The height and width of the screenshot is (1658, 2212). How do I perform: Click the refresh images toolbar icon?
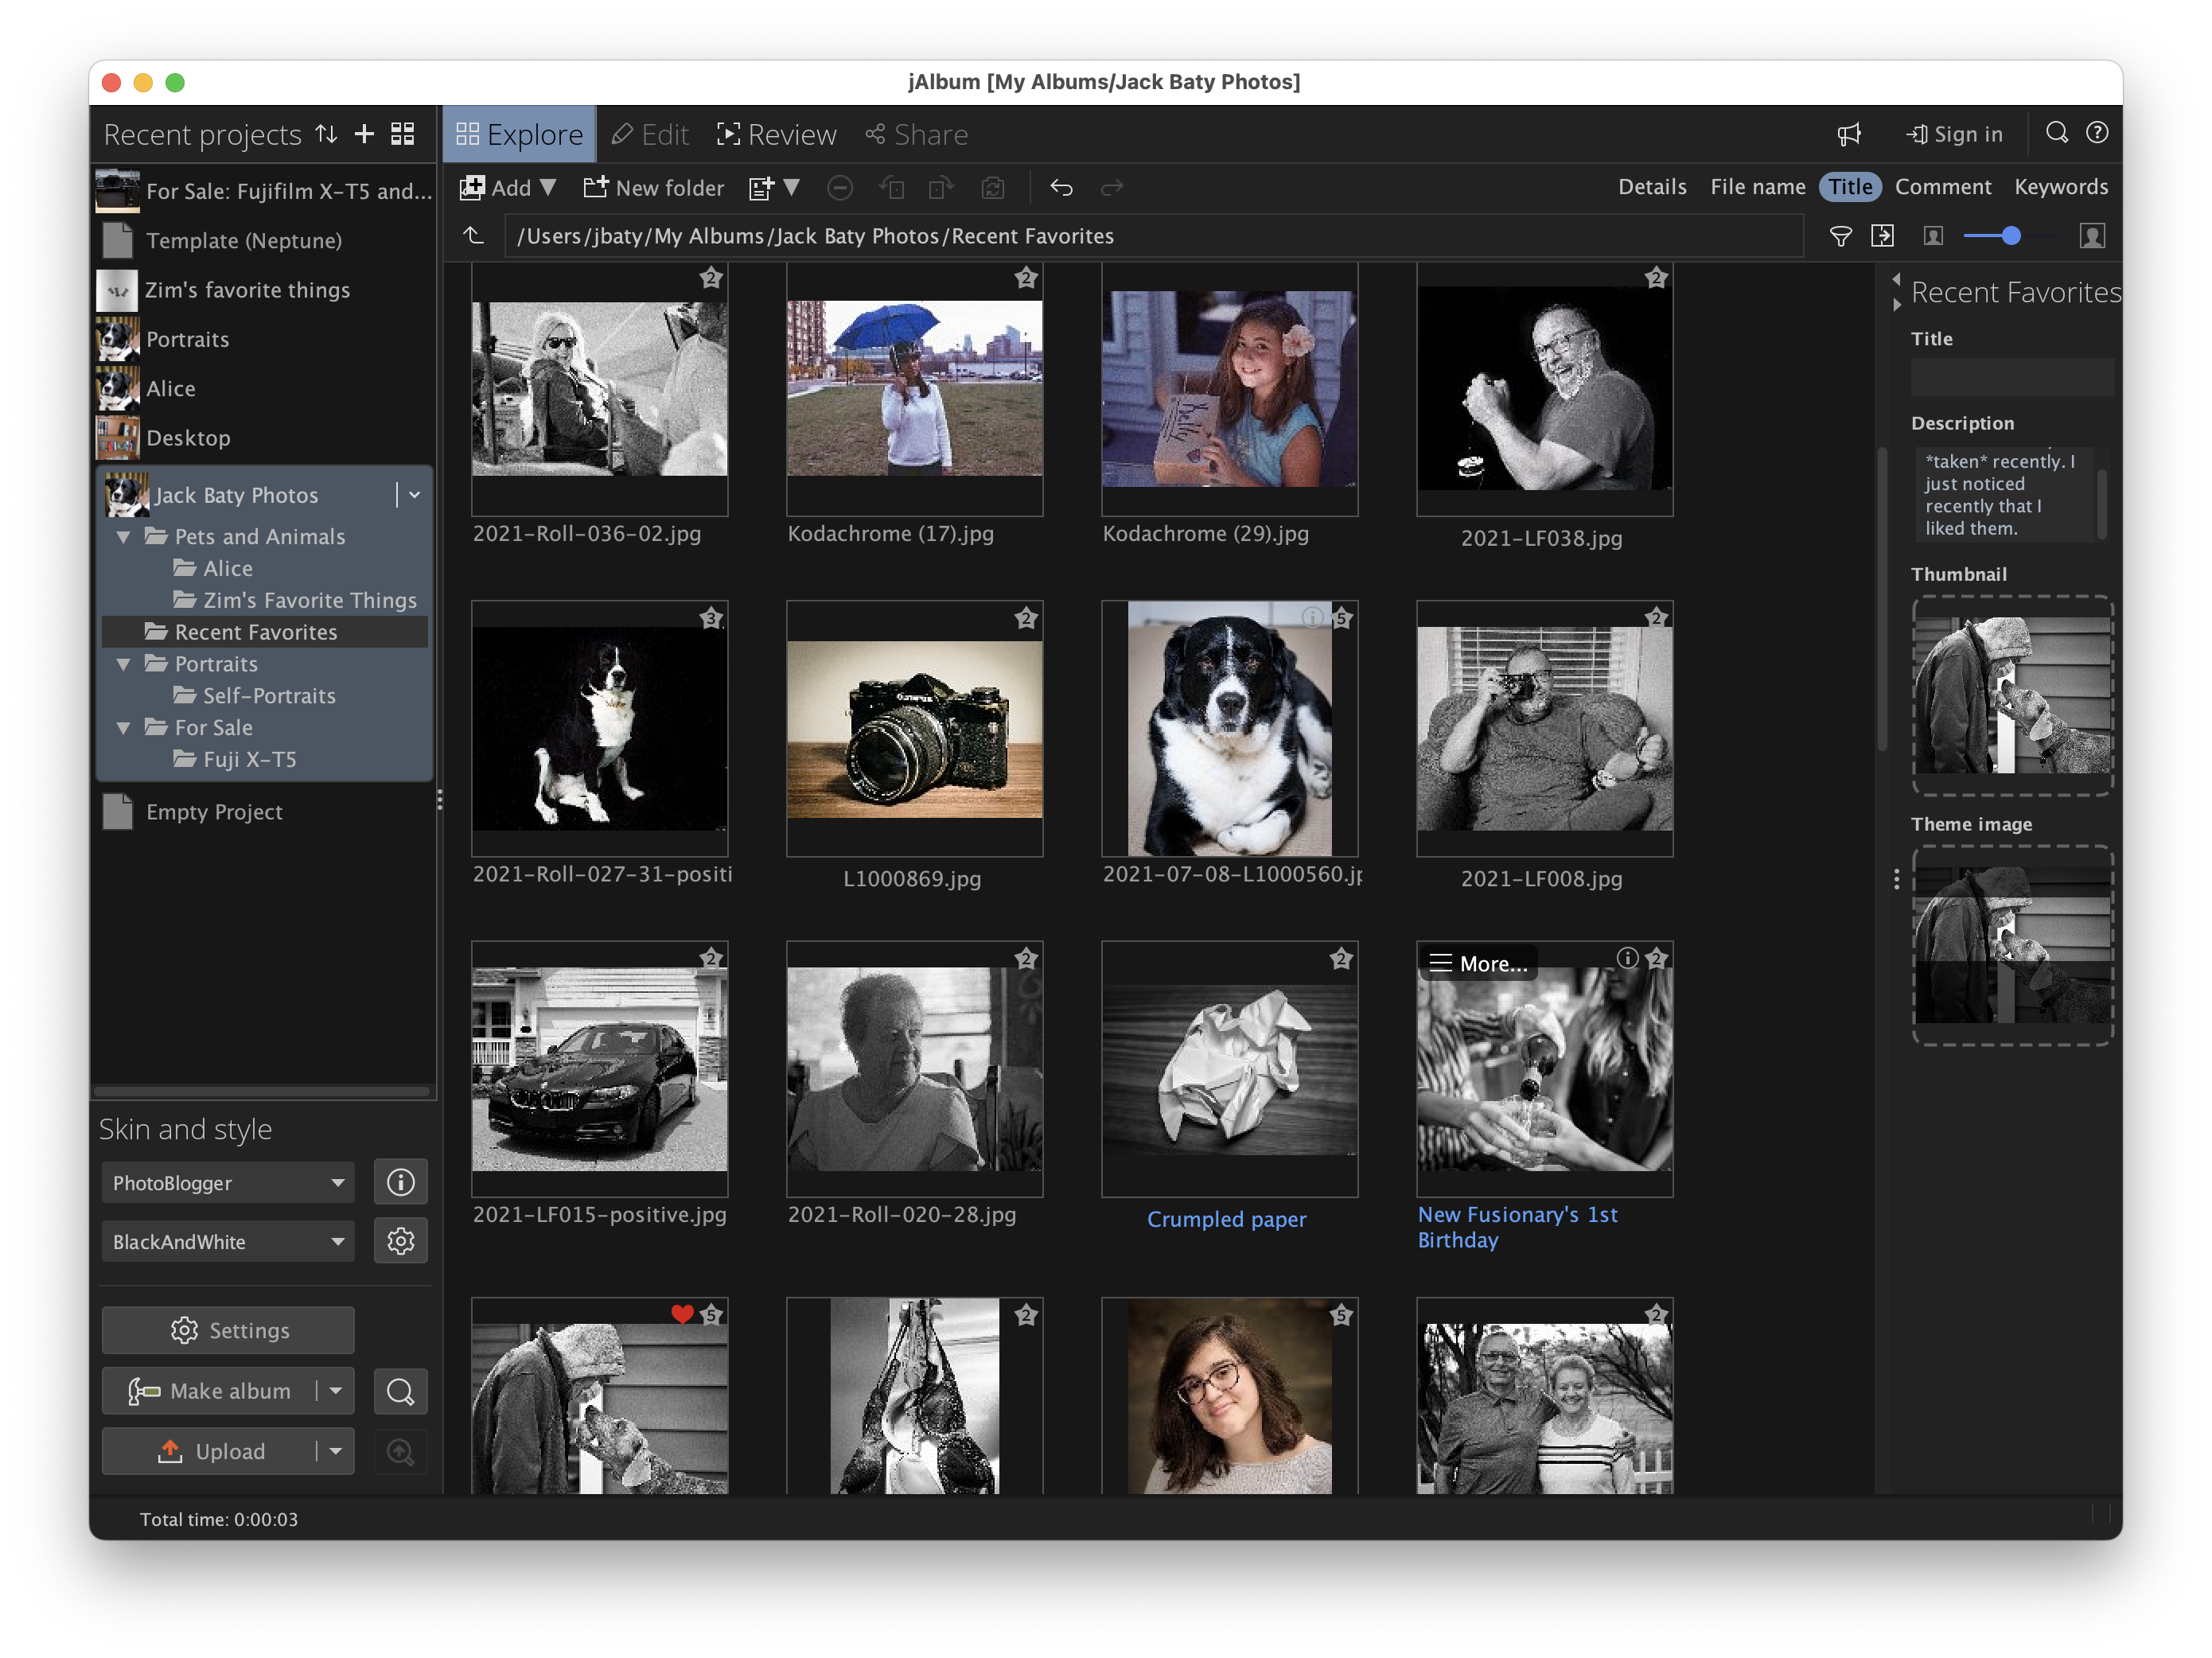992,188
